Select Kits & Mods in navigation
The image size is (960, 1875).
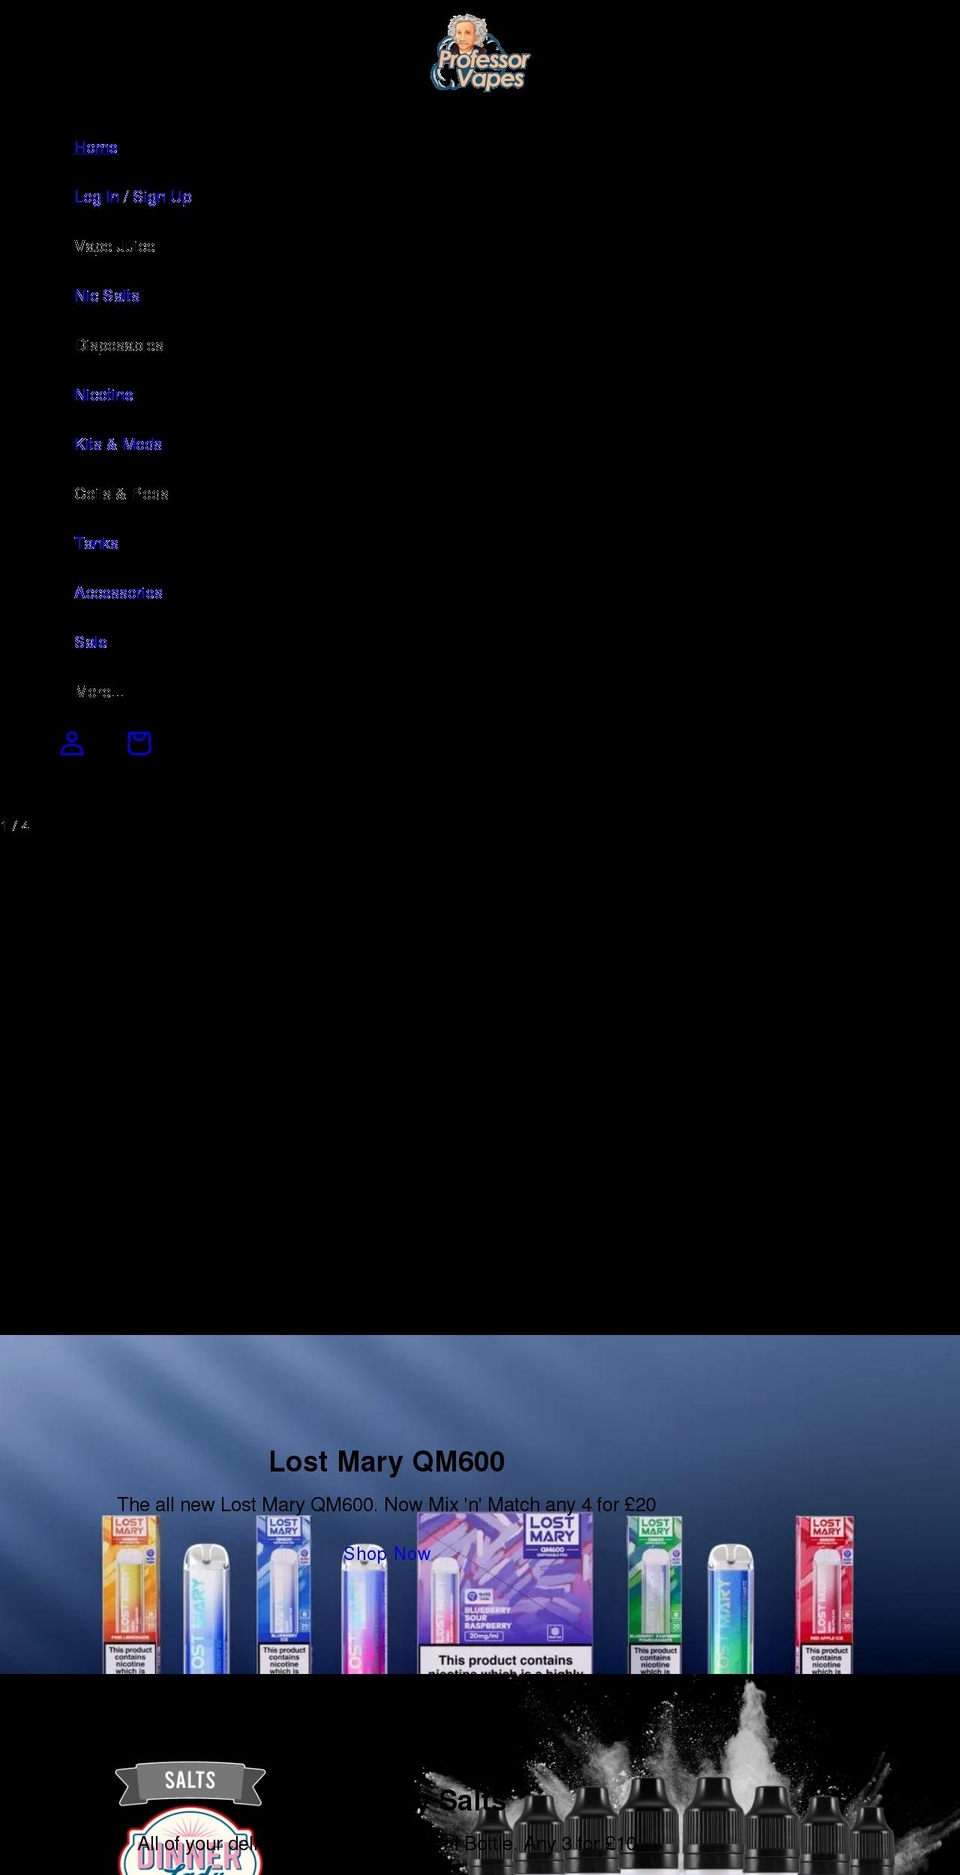click(x=118, y=444)
